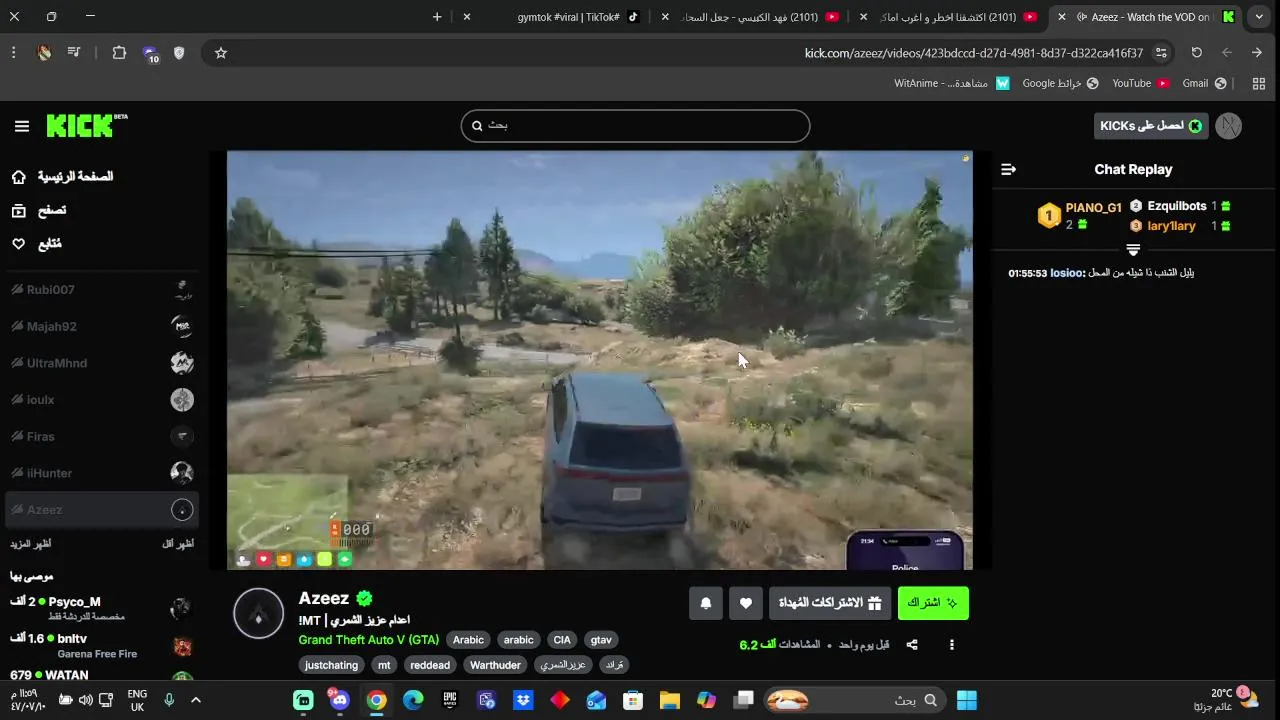Collapse the Chat Replay panel
The width and height of the screenshot is (1280, 720).
[1008, 170]
